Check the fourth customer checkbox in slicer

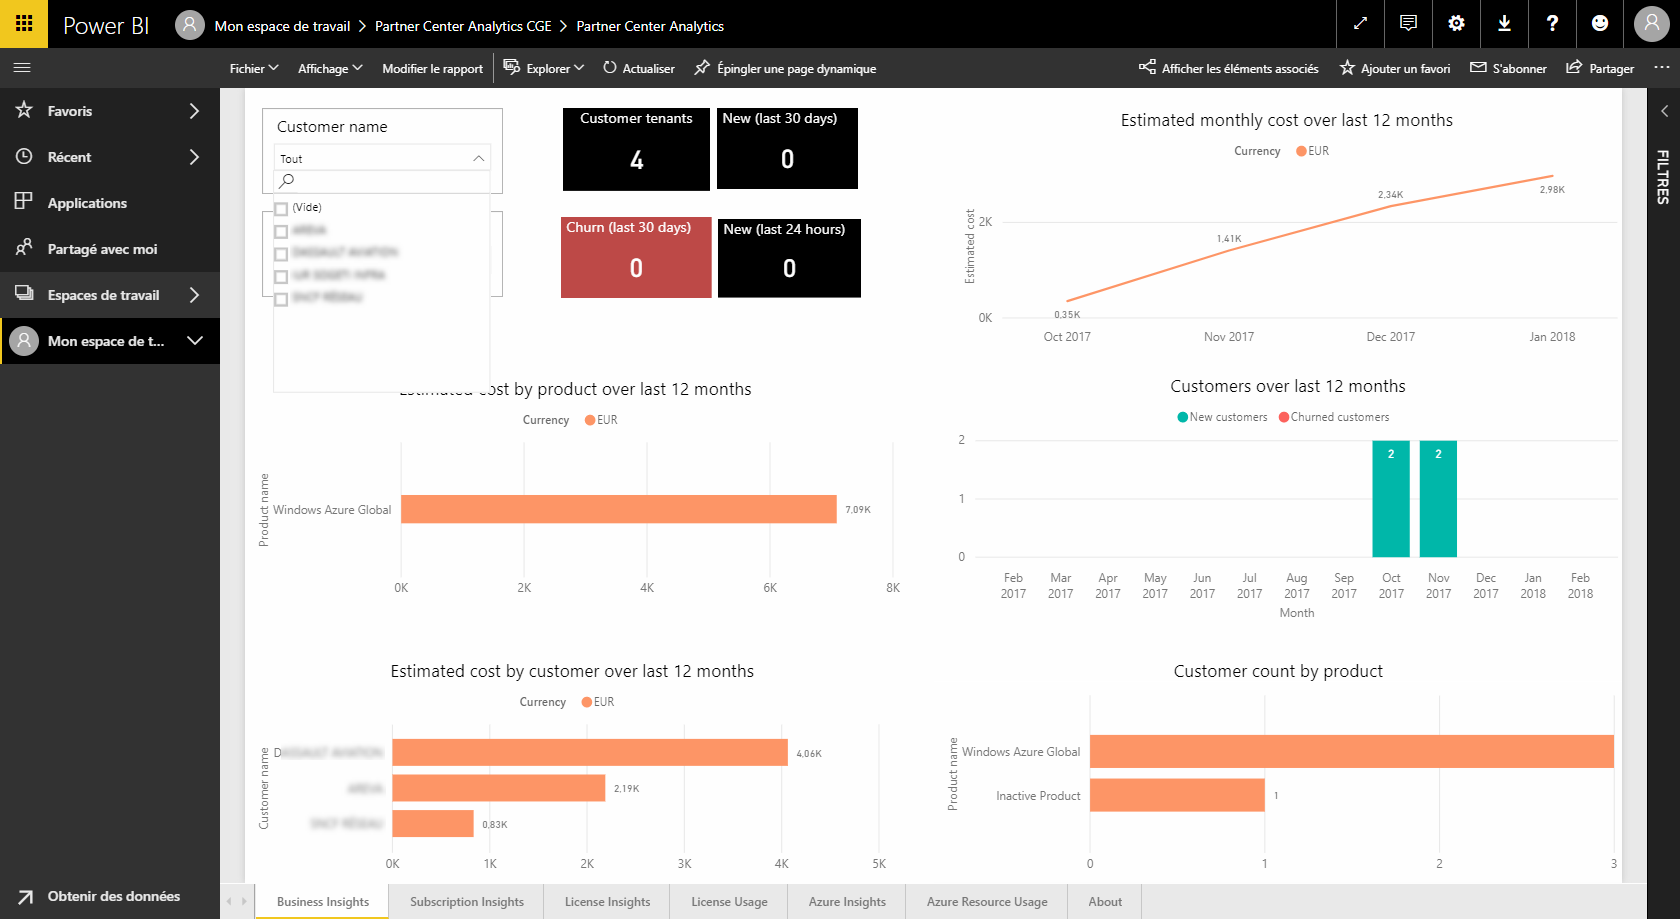coord(281,276)
